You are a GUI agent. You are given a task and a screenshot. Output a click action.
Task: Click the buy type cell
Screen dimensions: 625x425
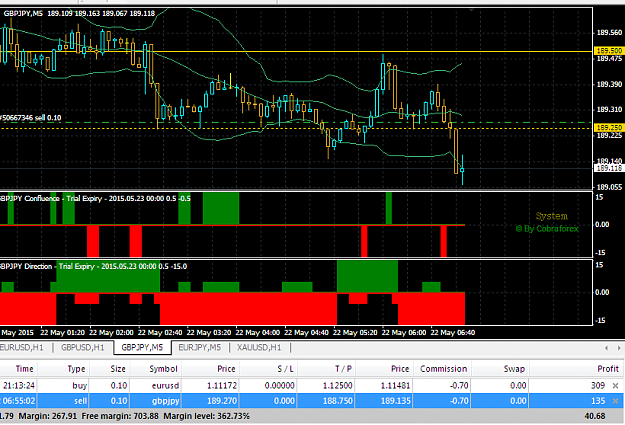coord(80,386)
